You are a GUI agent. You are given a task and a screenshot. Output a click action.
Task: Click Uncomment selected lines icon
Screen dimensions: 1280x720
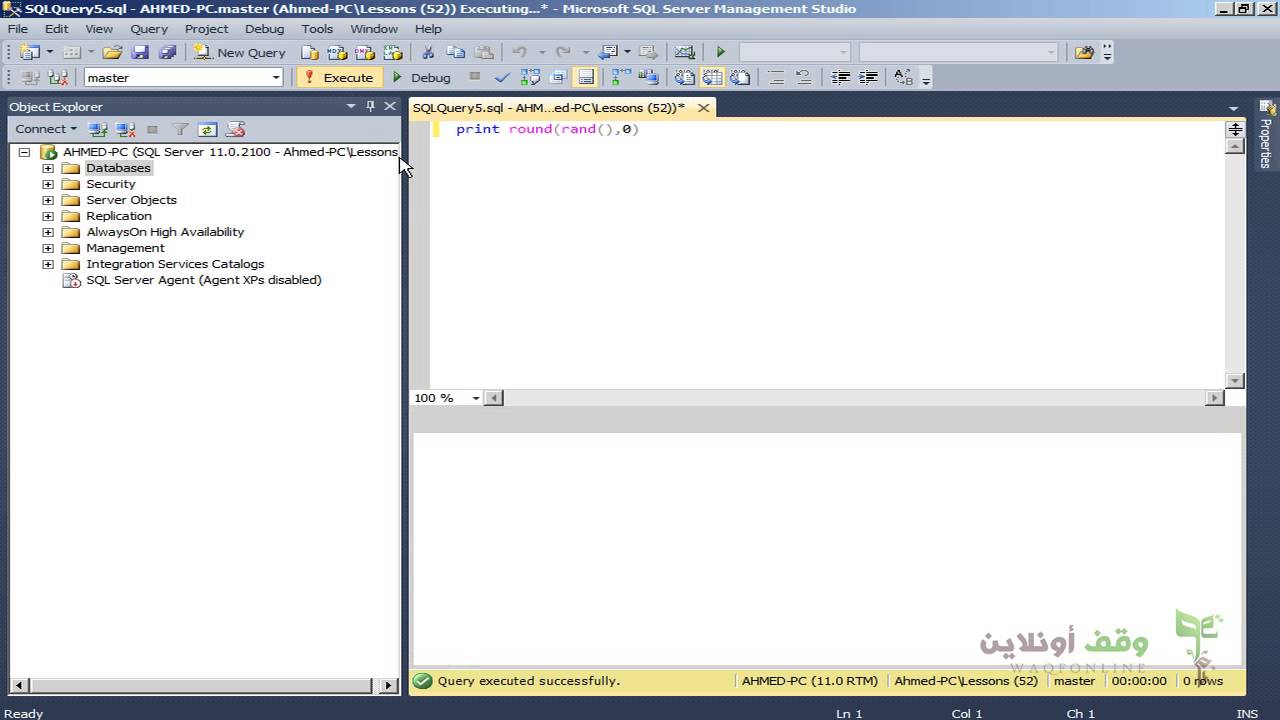coord(803,77)
